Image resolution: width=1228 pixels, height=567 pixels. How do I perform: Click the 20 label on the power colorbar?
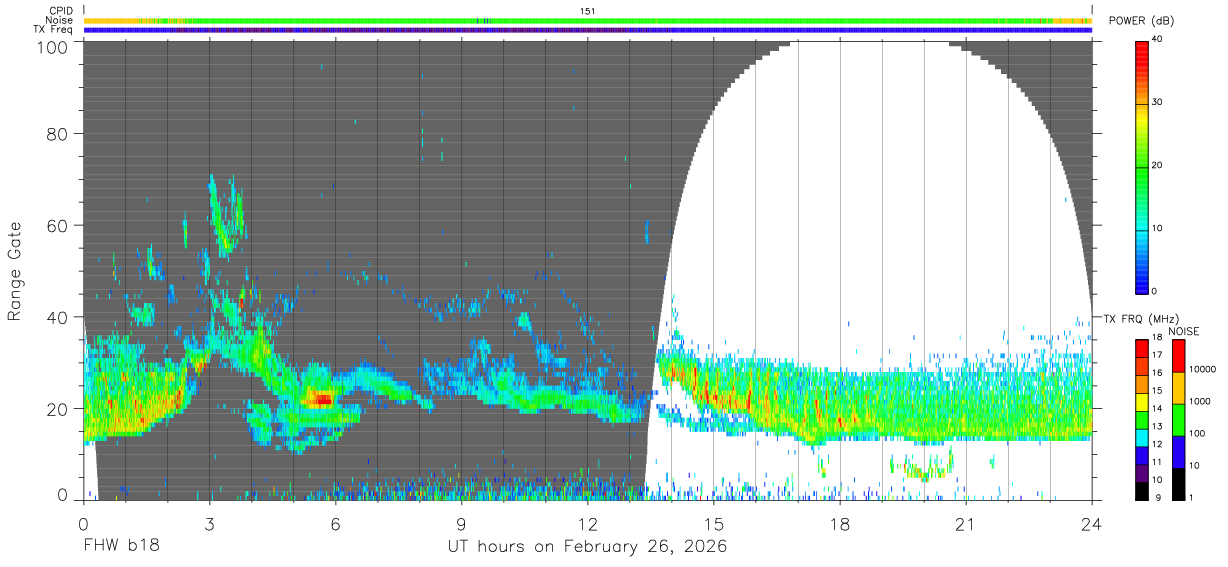(1157, 166)
